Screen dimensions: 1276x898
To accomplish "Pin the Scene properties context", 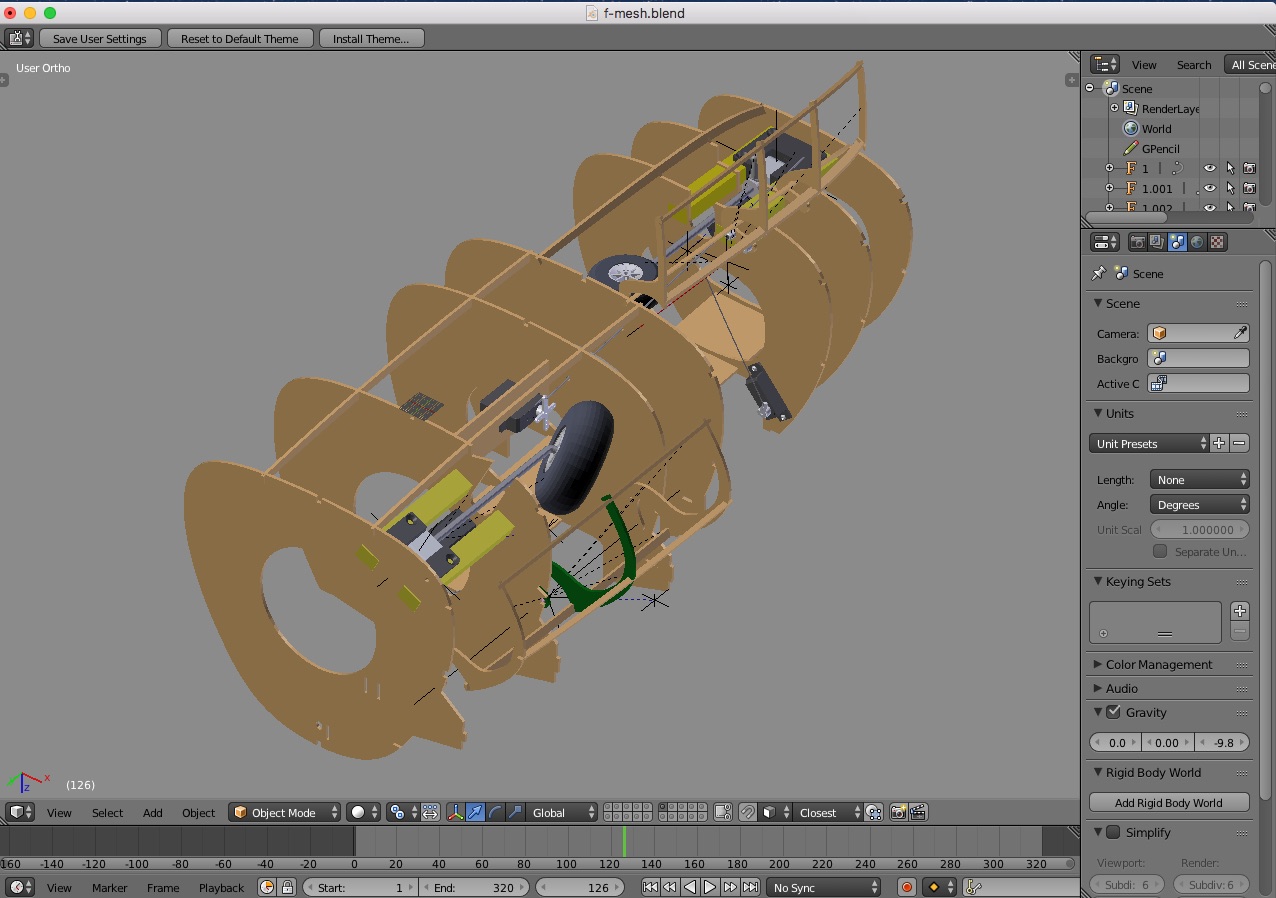I will pyautogui.click(x=1099, y=273).
